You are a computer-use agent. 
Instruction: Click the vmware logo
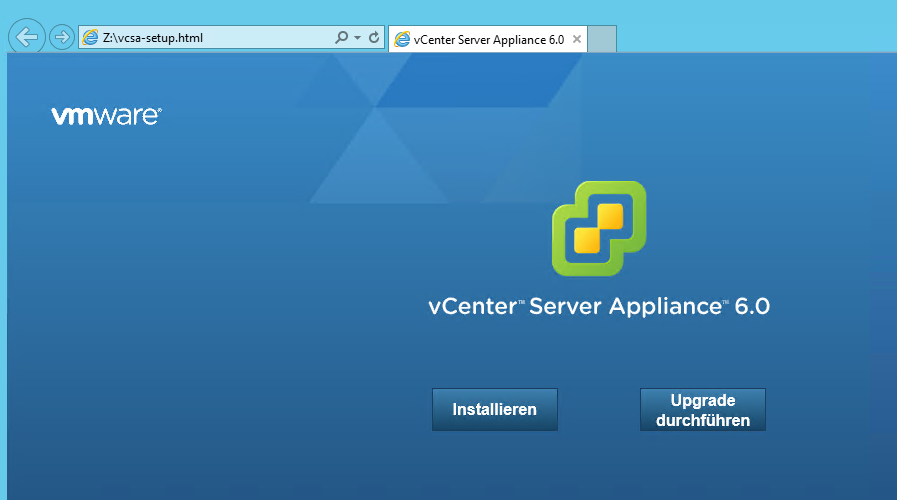[x=106, y=116]
